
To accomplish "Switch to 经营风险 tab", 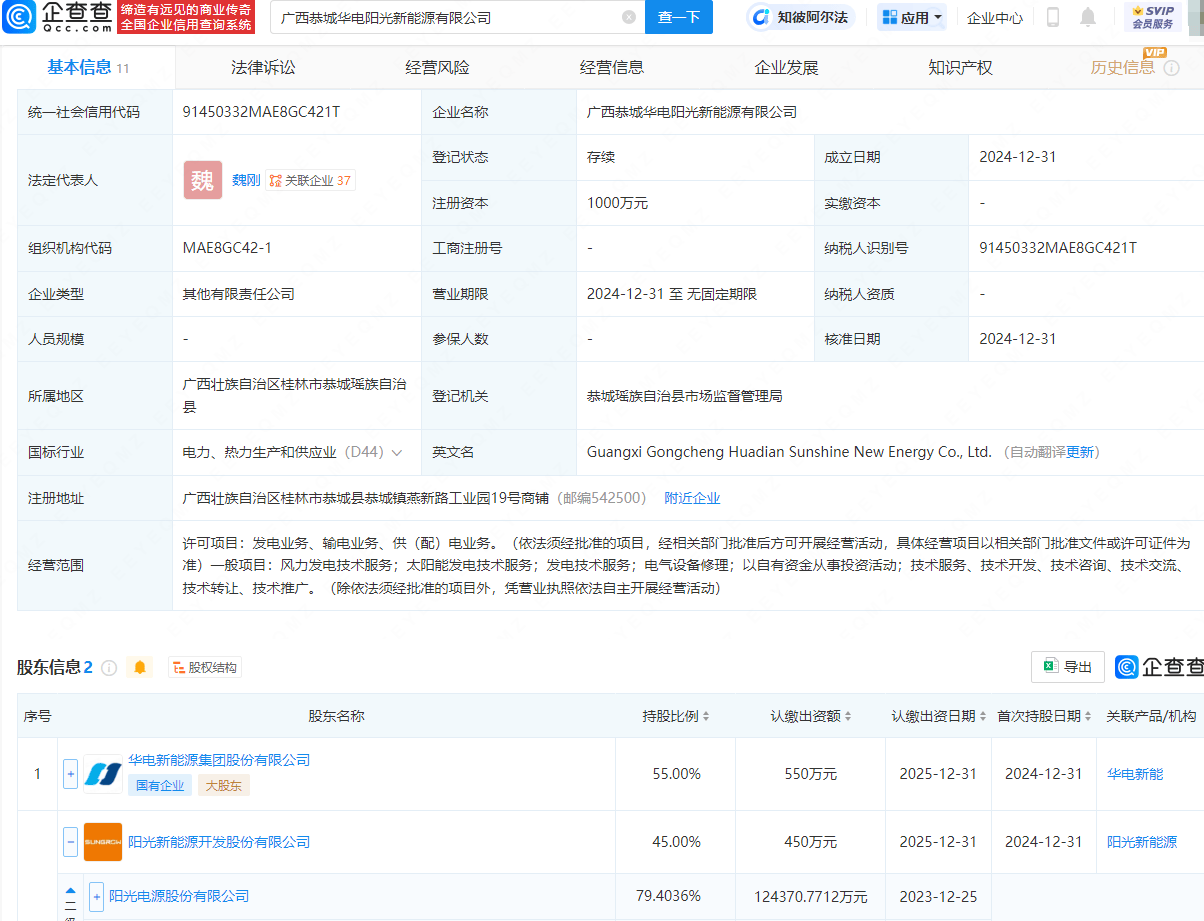I will [437, 67].
